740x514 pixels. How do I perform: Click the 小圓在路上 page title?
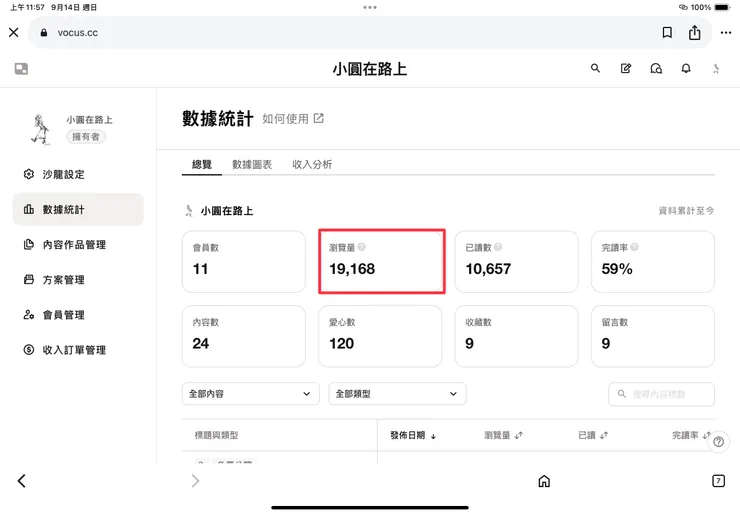tap(370, 69)
